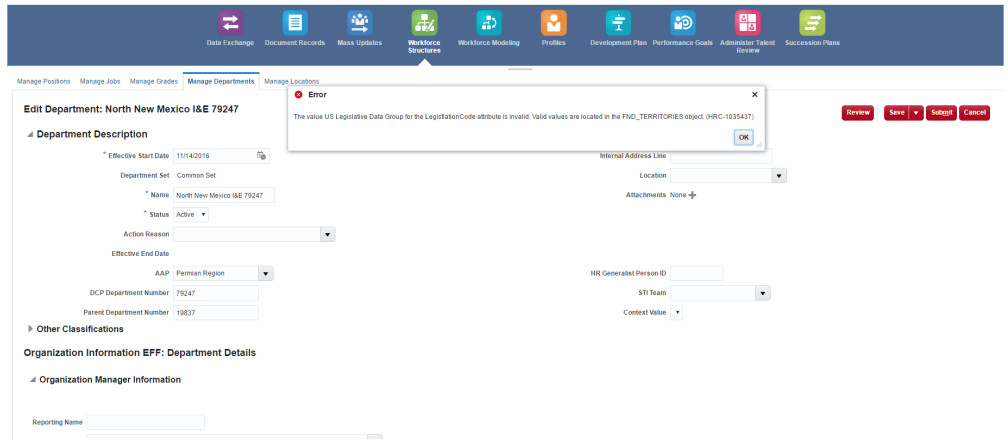Open the Location dropdown arrow

point(779,175)
